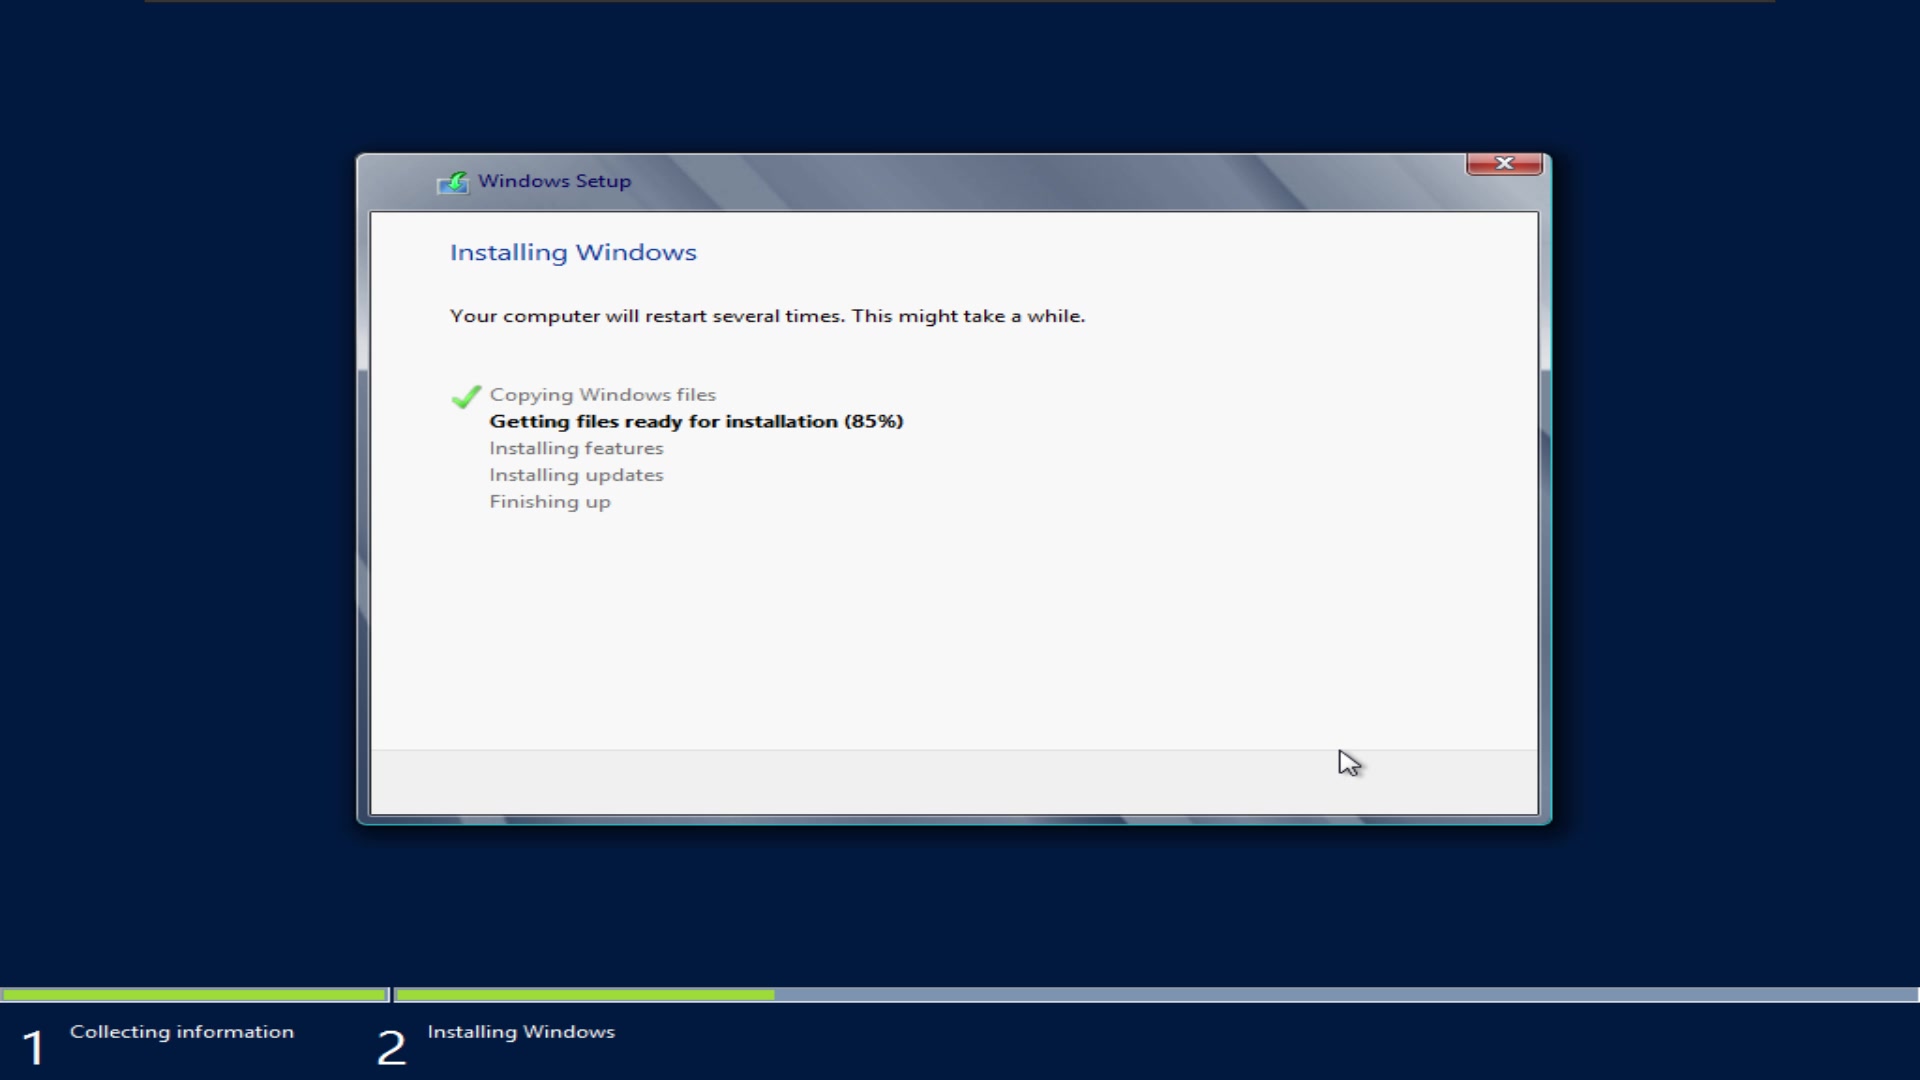Click the Collecting information step indicator
This screenshot has width=1920, height=1080.
(x=183, y=1031)
